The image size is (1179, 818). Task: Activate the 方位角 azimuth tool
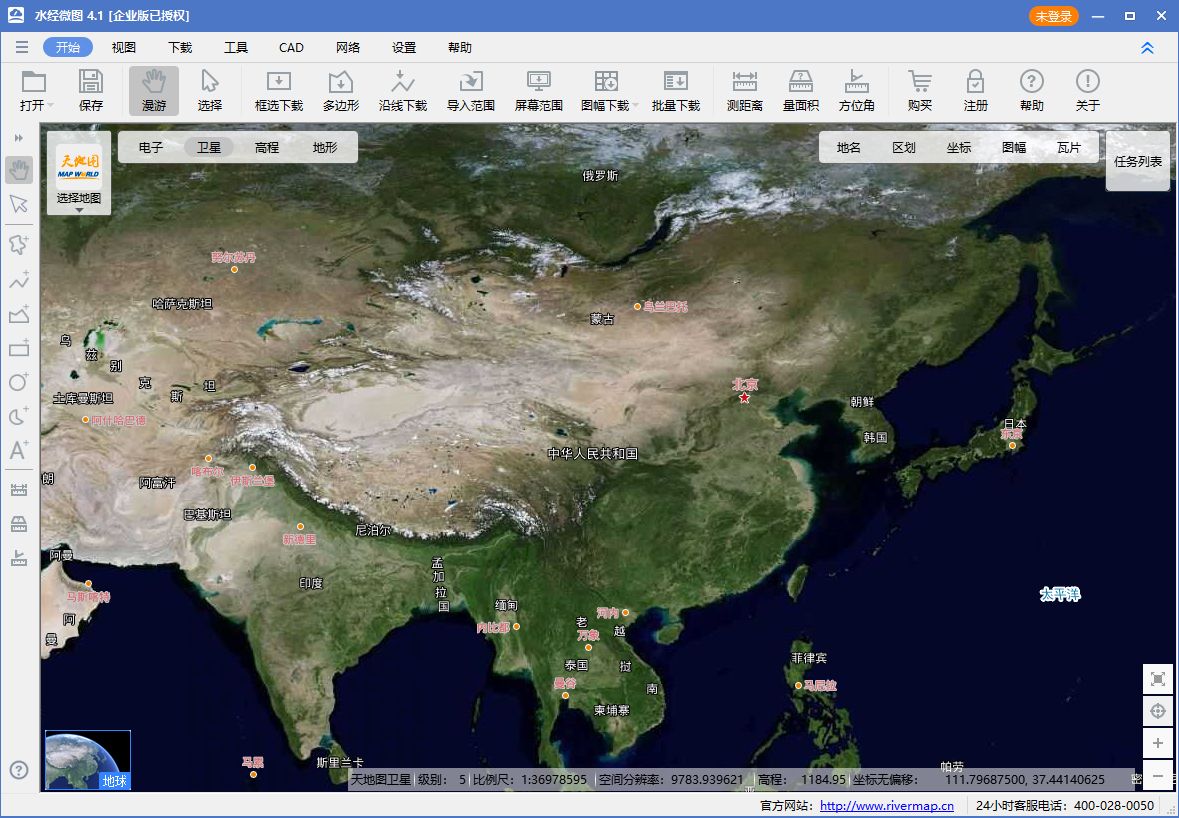tap(856, 90)
